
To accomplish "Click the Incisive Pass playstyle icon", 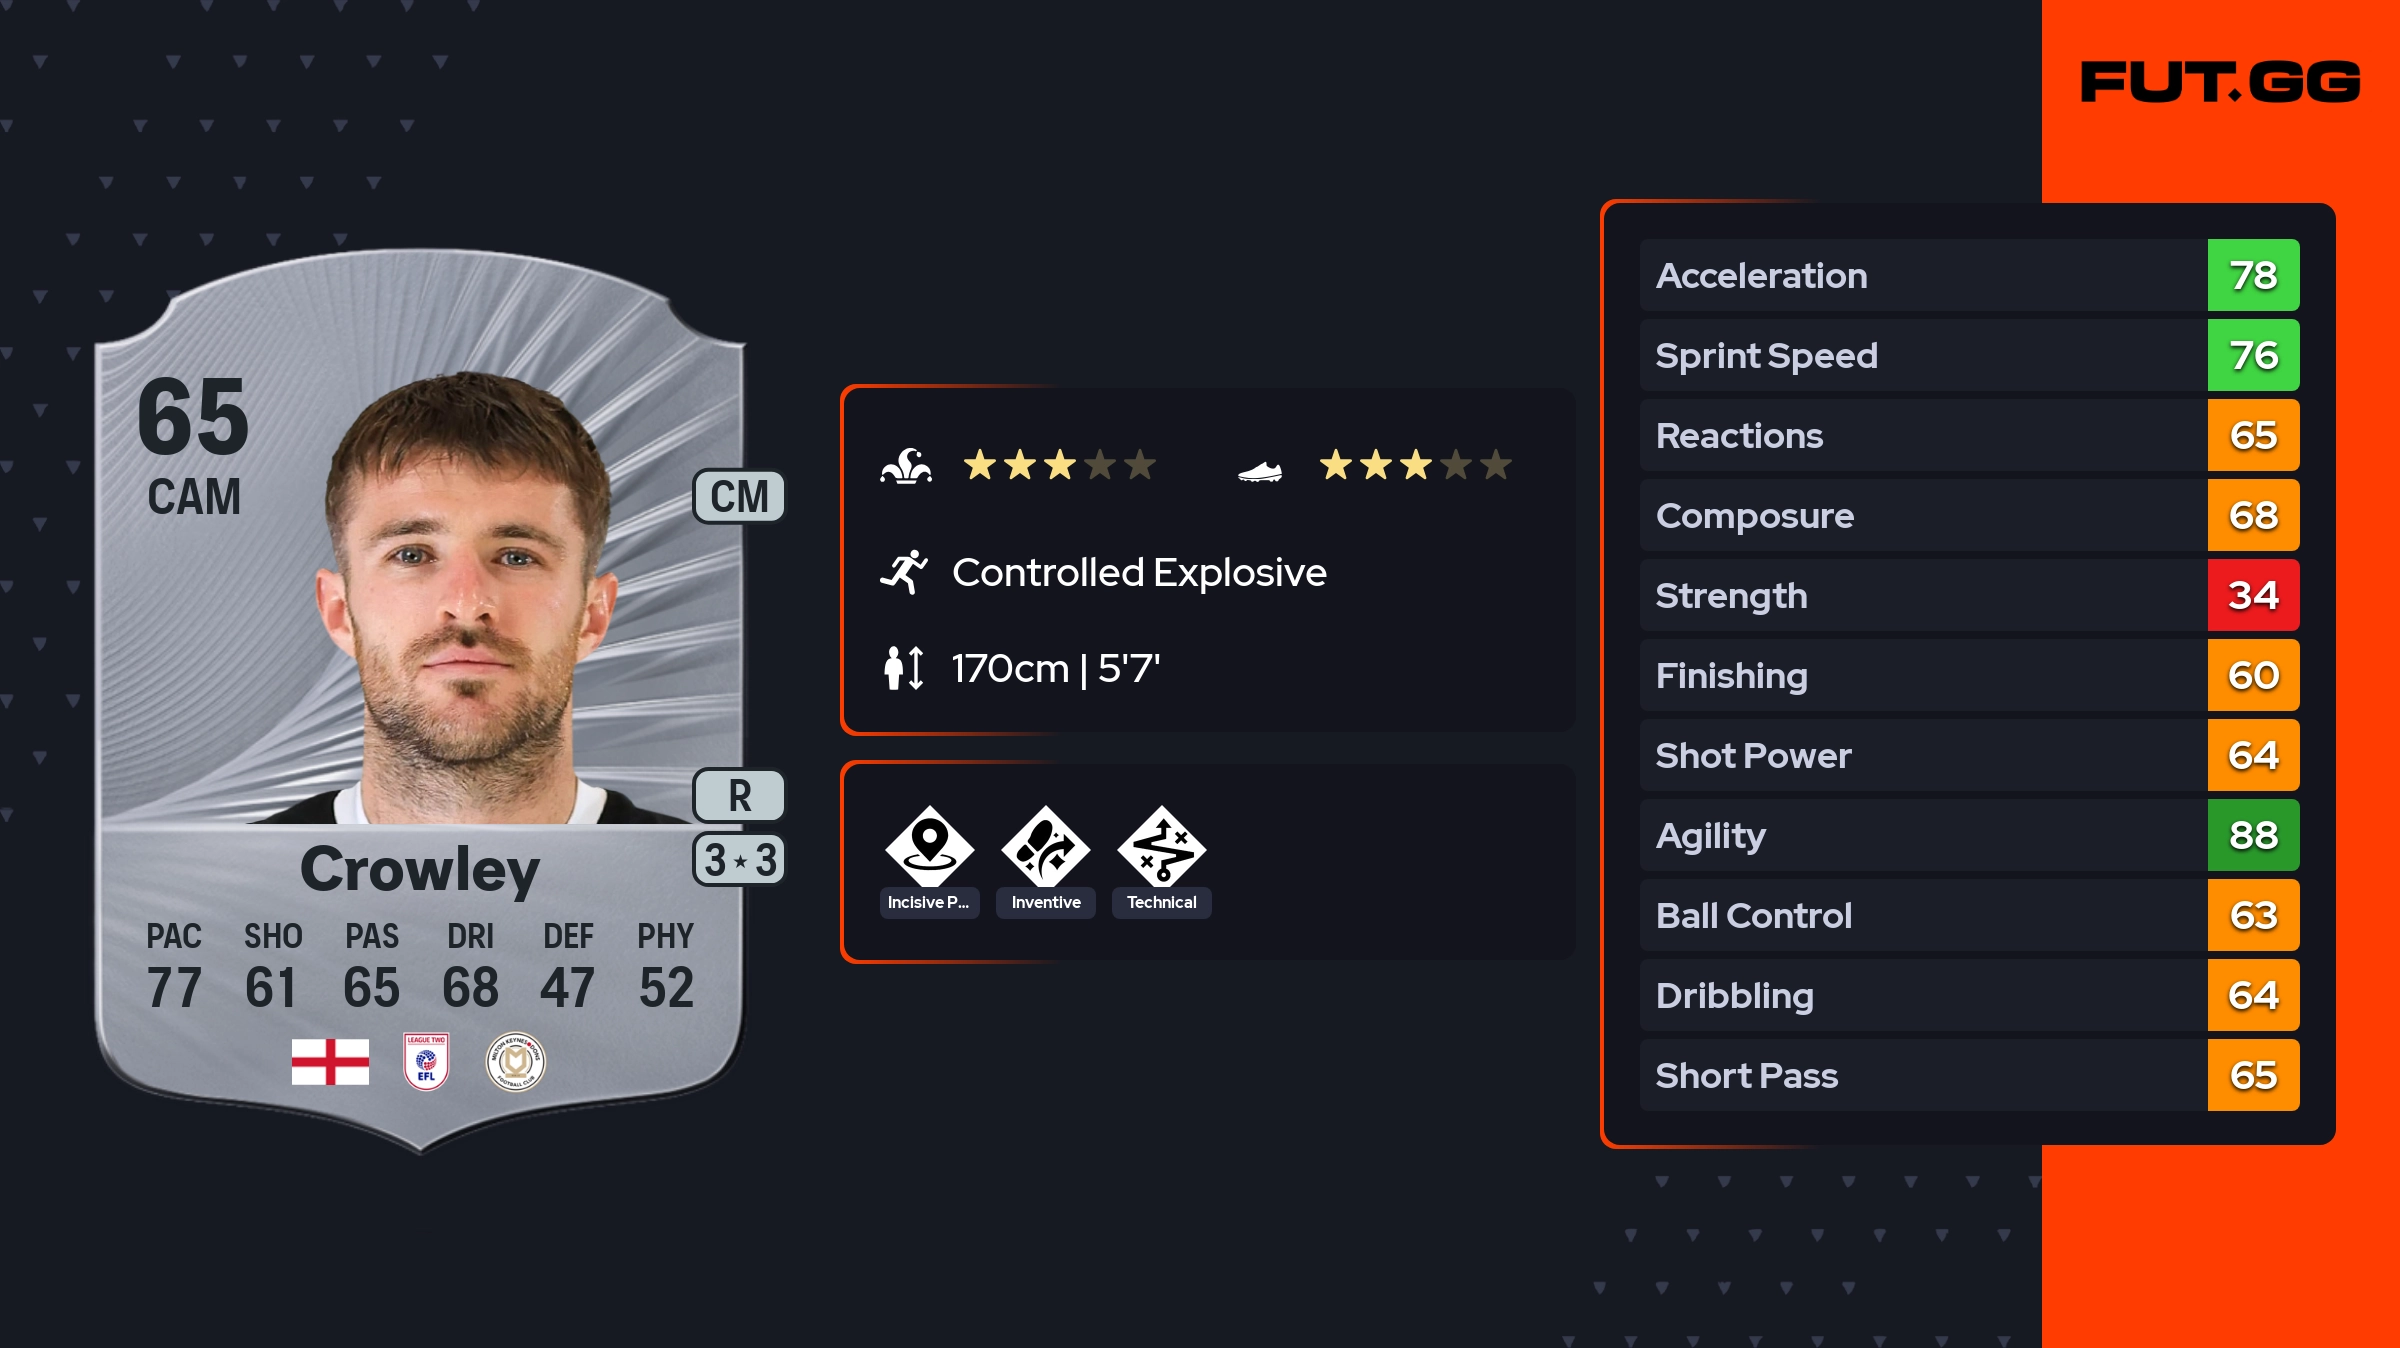I will [x=929, y=846].
